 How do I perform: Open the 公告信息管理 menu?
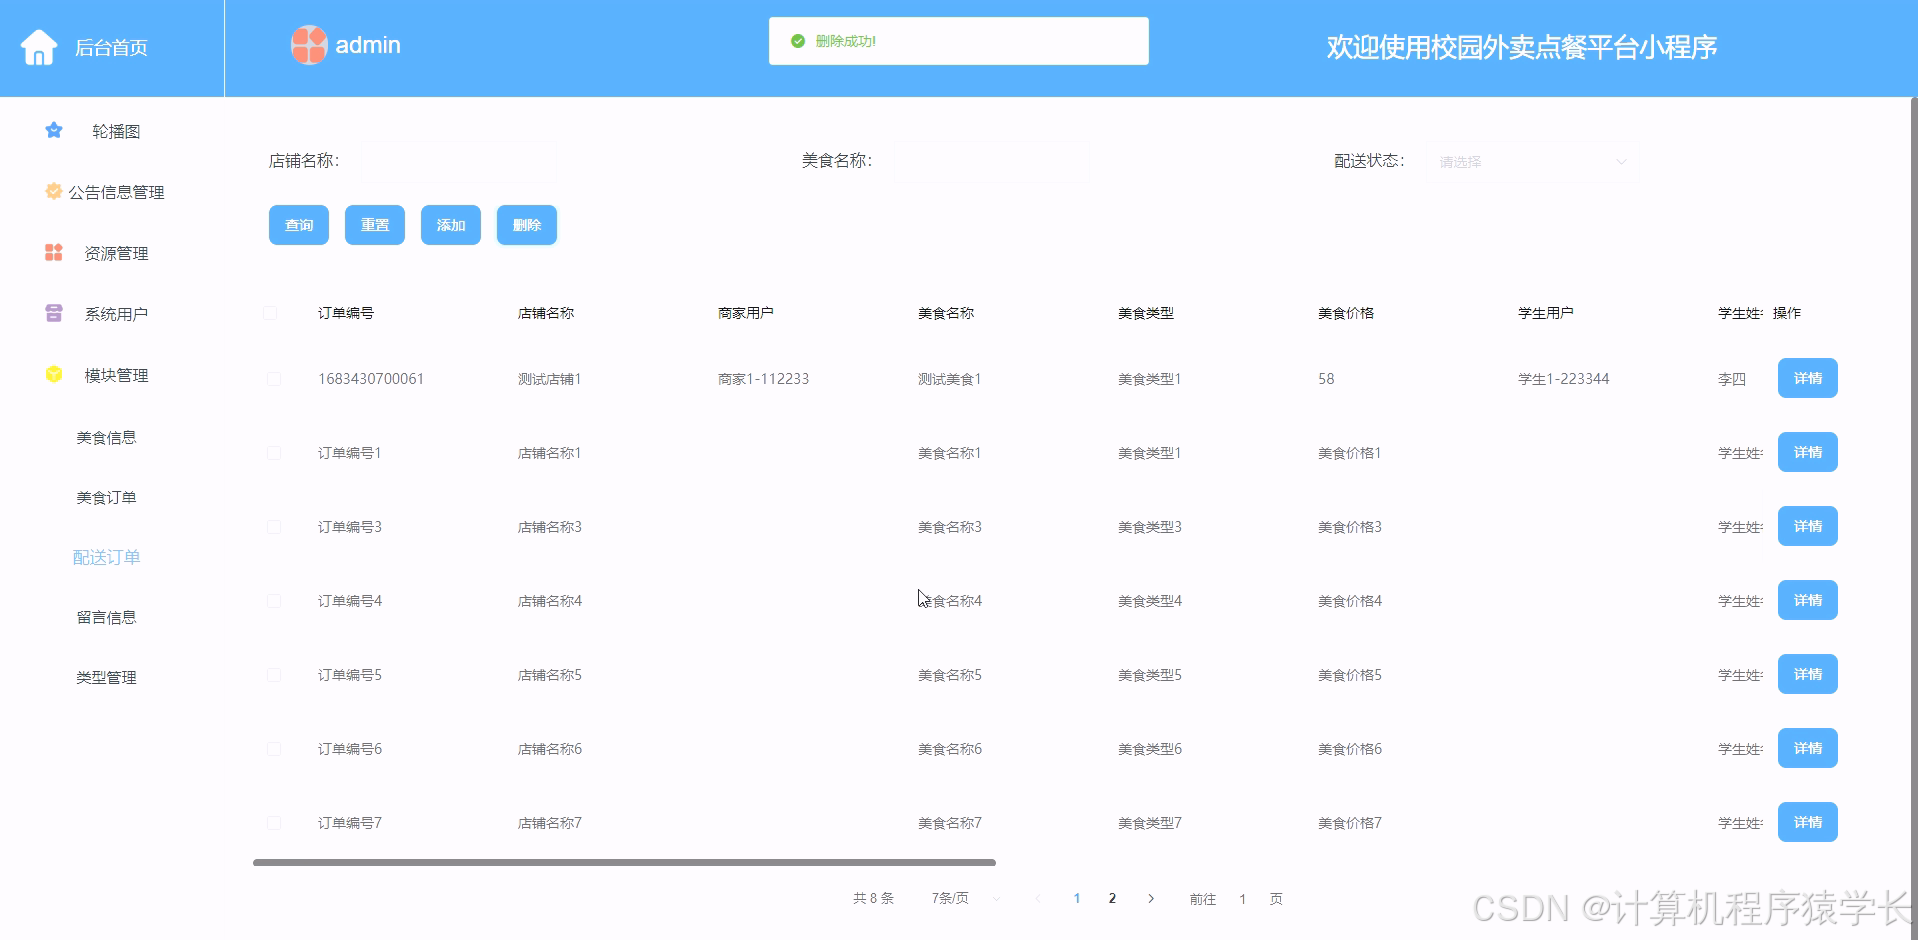click(x=116, y=192)
